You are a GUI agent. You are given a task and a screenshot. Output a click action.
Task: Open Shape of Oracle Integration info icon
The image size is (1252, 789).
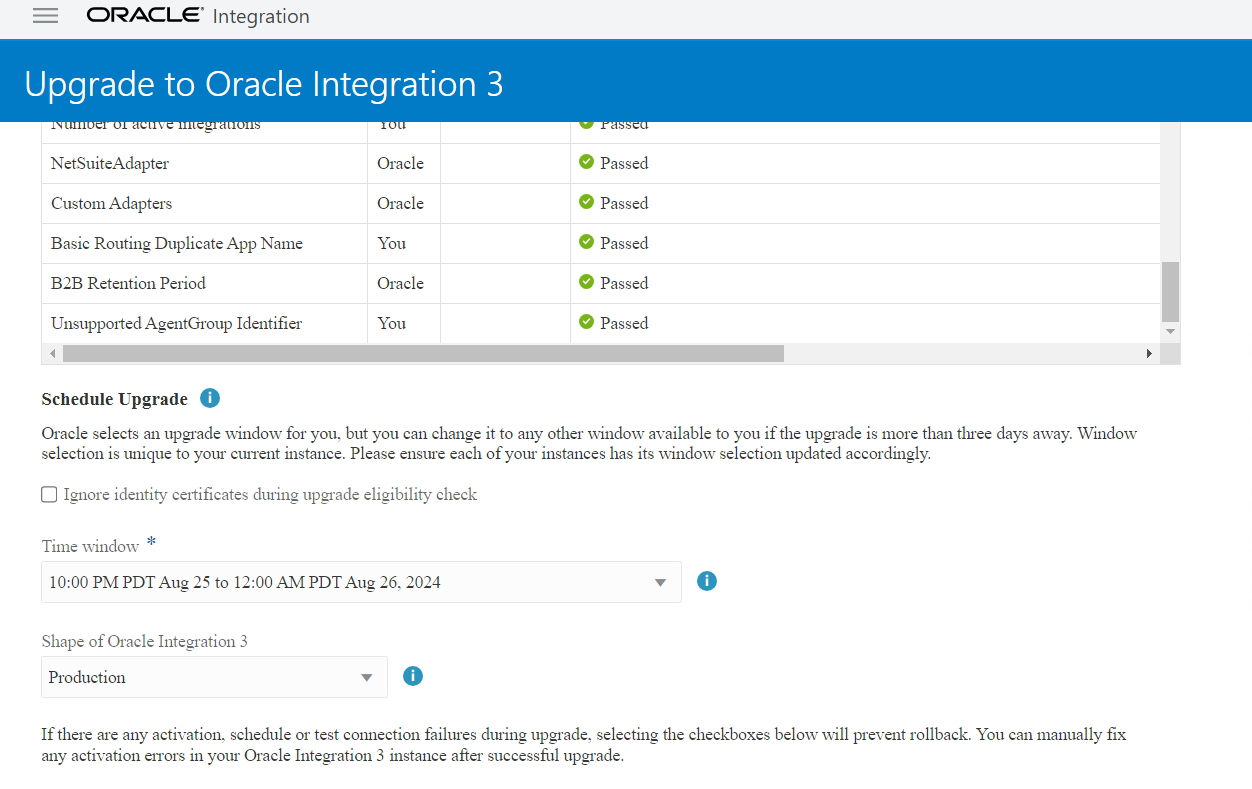coord(413,676)
